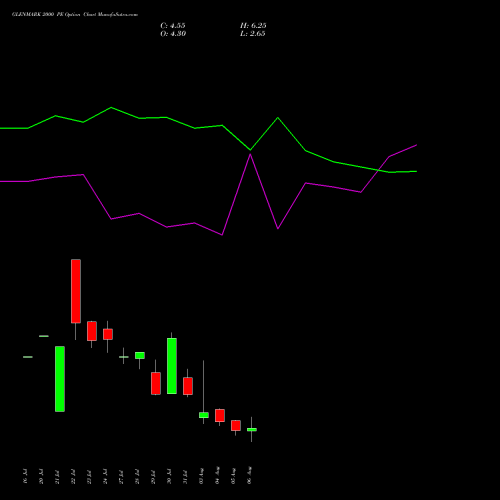Click the 04 Aug date label
Viewport: 500px width, 500px height.
pos(217,476)
